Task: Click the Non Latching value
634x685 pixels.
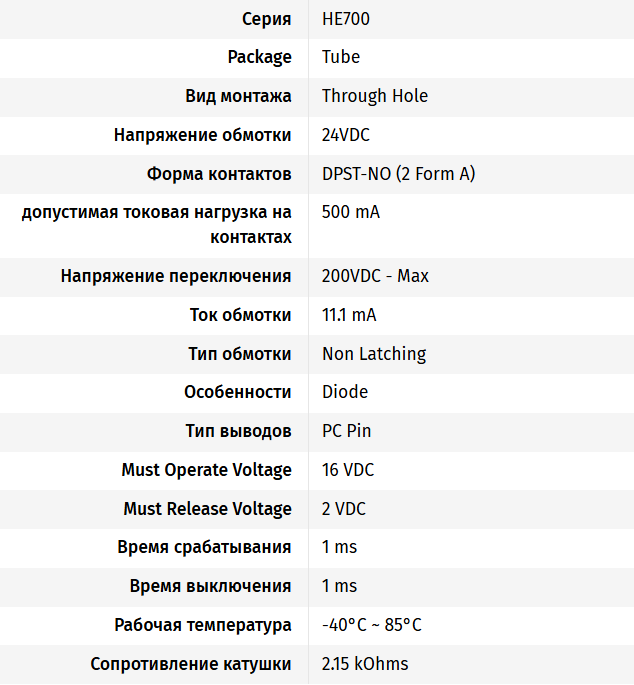Action: [374, 354]
